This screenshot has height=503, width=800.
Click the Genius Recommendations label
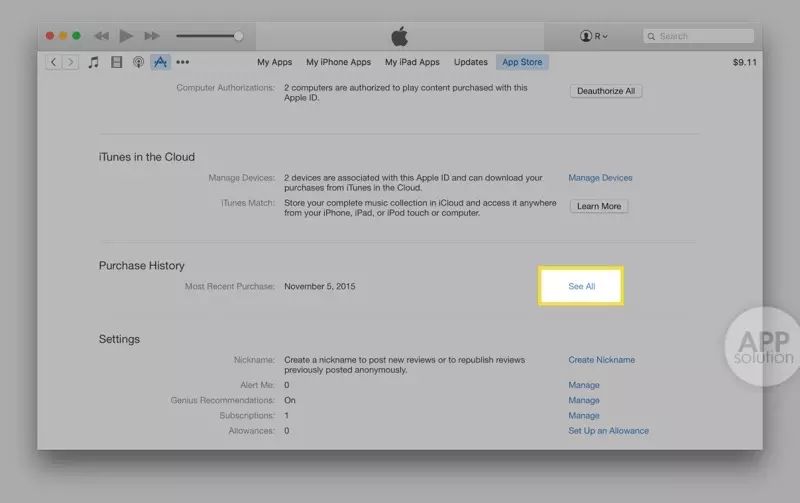click(222, 400)
